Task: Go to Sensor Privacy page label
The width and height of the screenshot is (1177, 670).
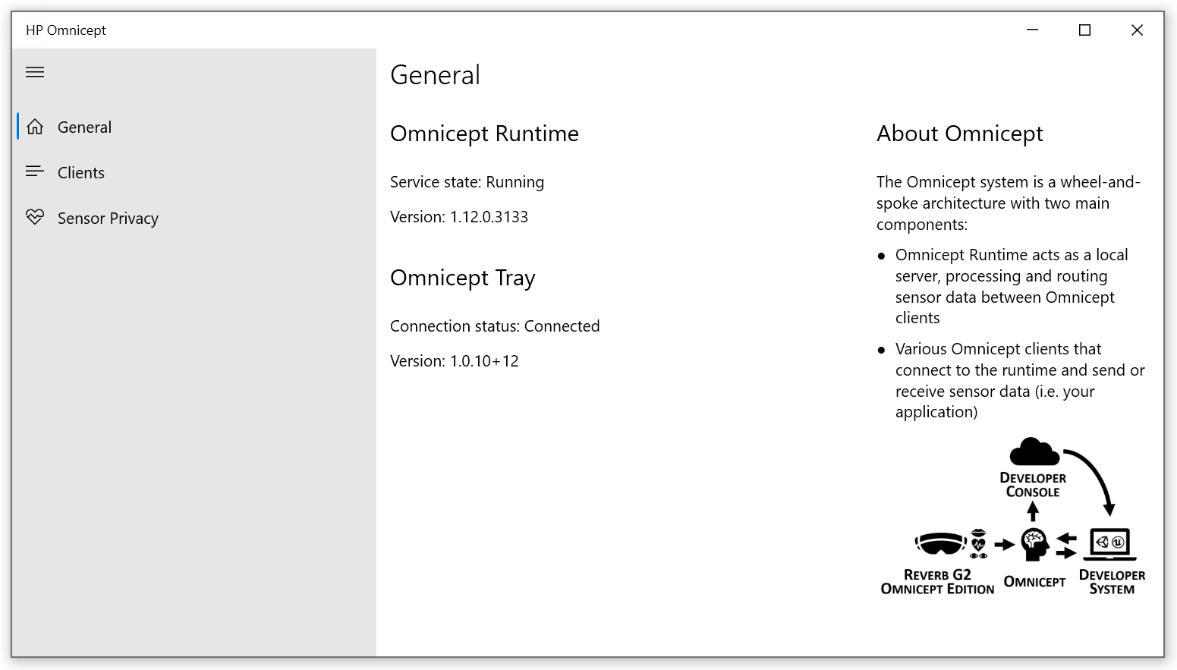Action: [x=108, y=218]
